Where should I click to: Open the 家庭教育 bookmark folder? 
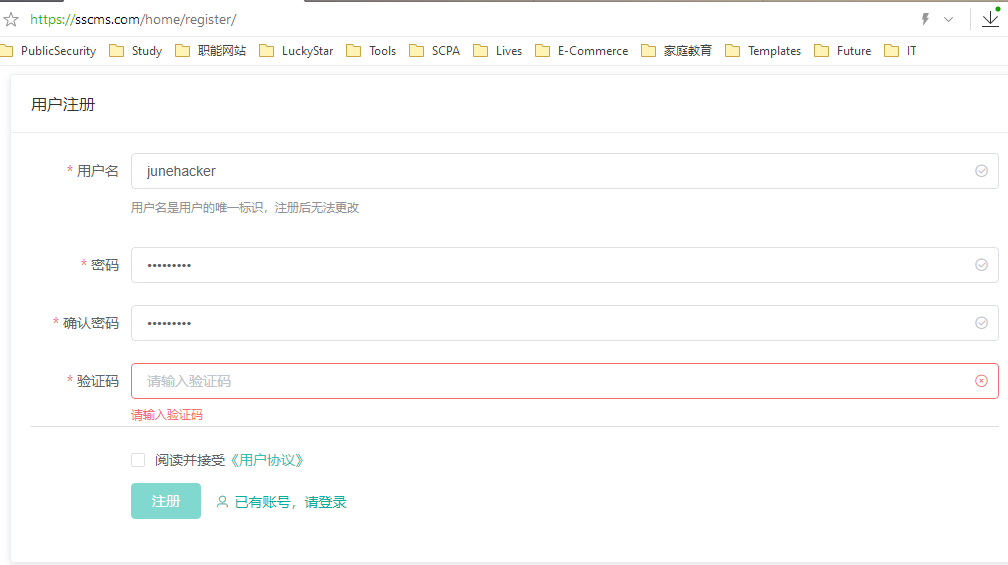[677, 51]
